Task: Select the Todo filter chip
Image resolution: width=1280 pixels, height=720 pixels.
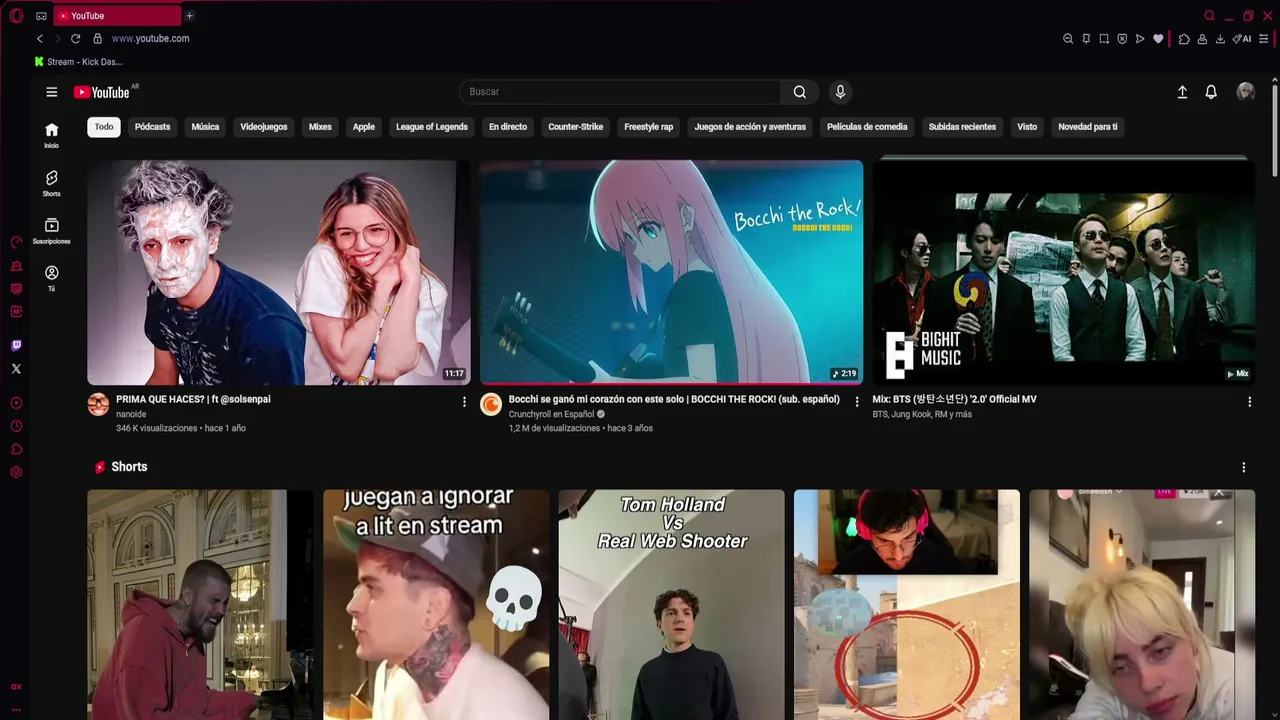Action: point(104,127)
